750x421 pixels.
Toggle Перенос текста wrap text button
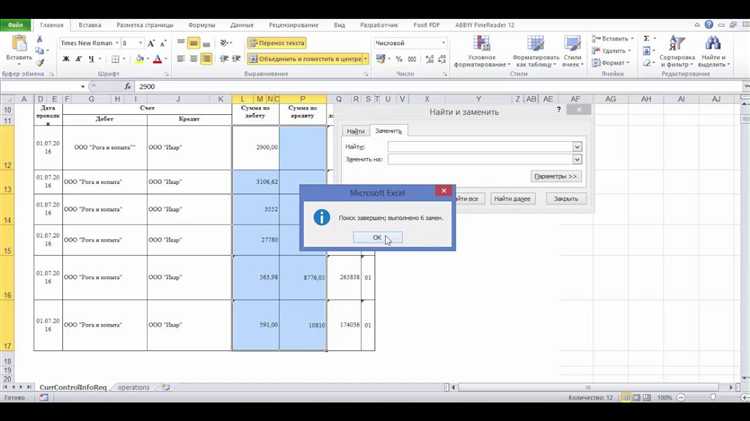[x=277, y=43]
